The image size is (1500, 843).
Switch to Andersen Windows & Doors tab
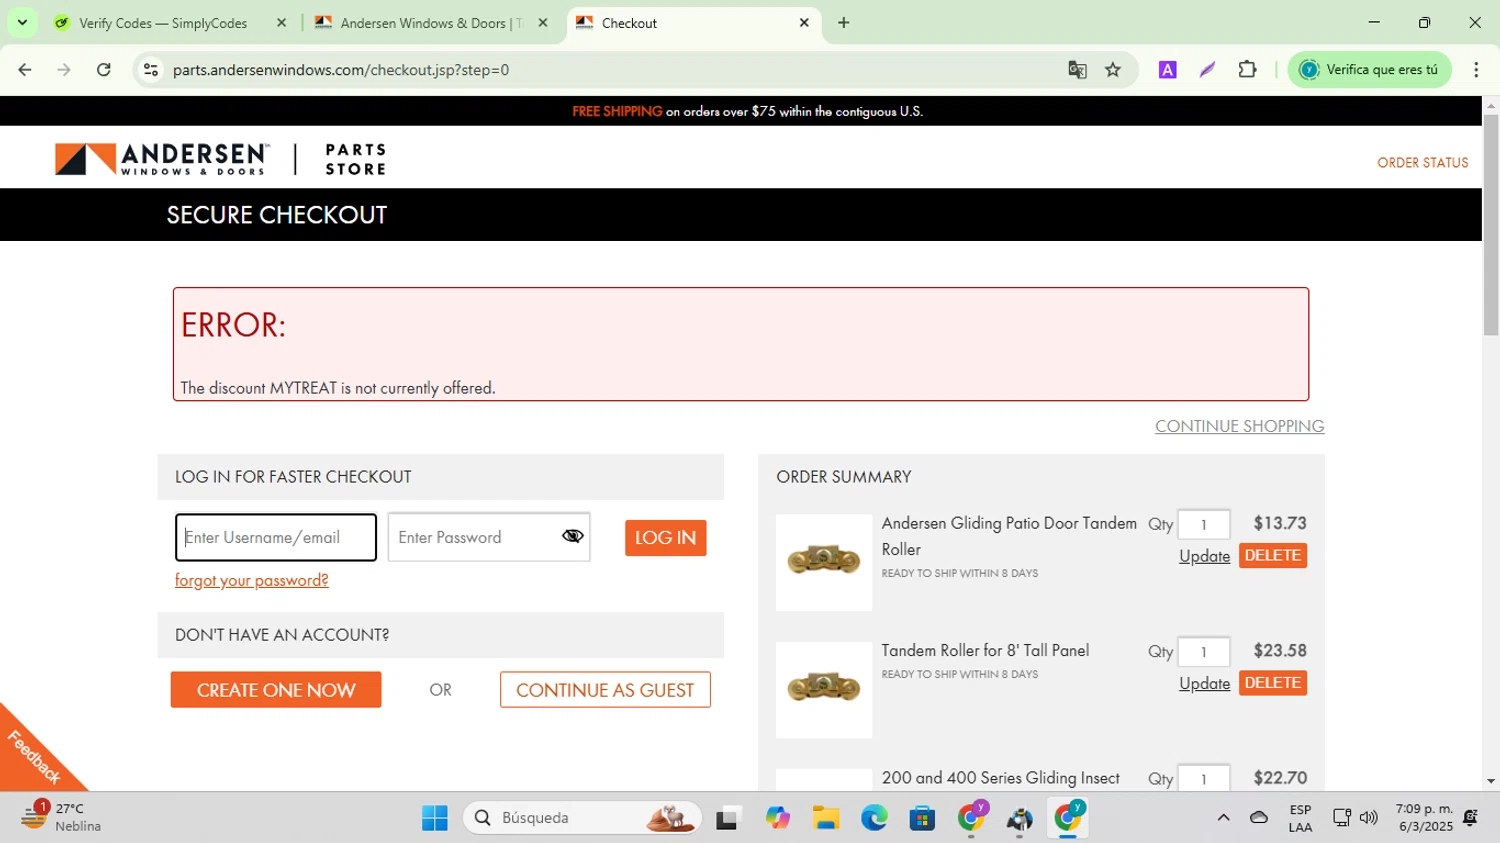click(432, 23)
